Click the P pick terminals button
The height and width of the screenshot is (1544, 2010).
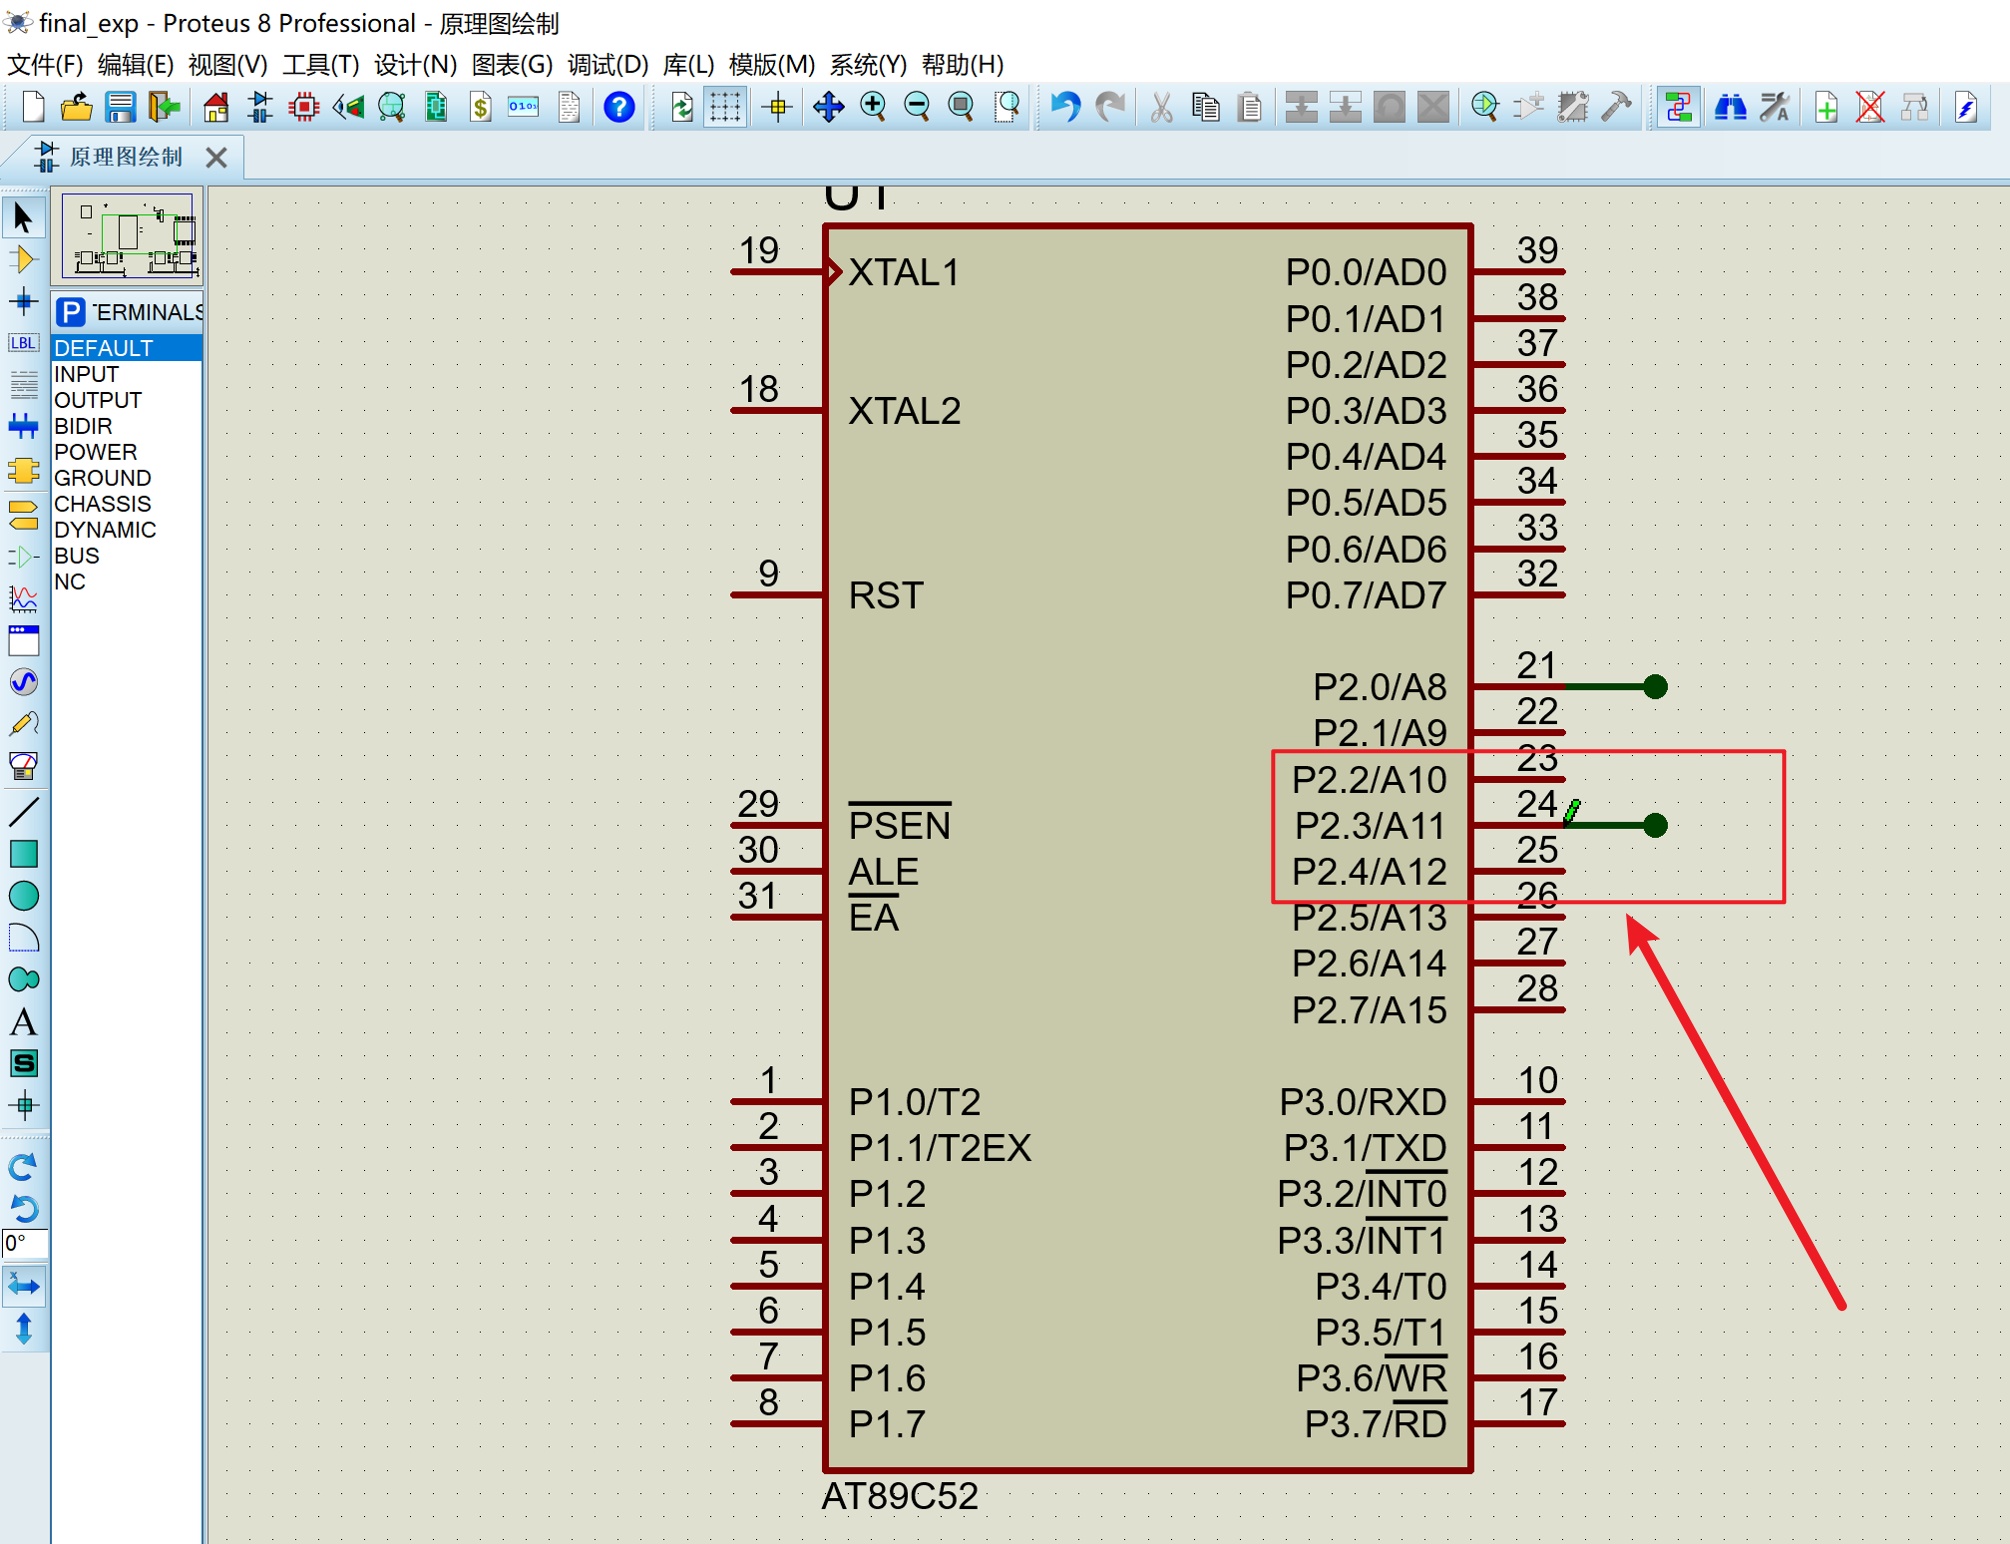[70, 312]
